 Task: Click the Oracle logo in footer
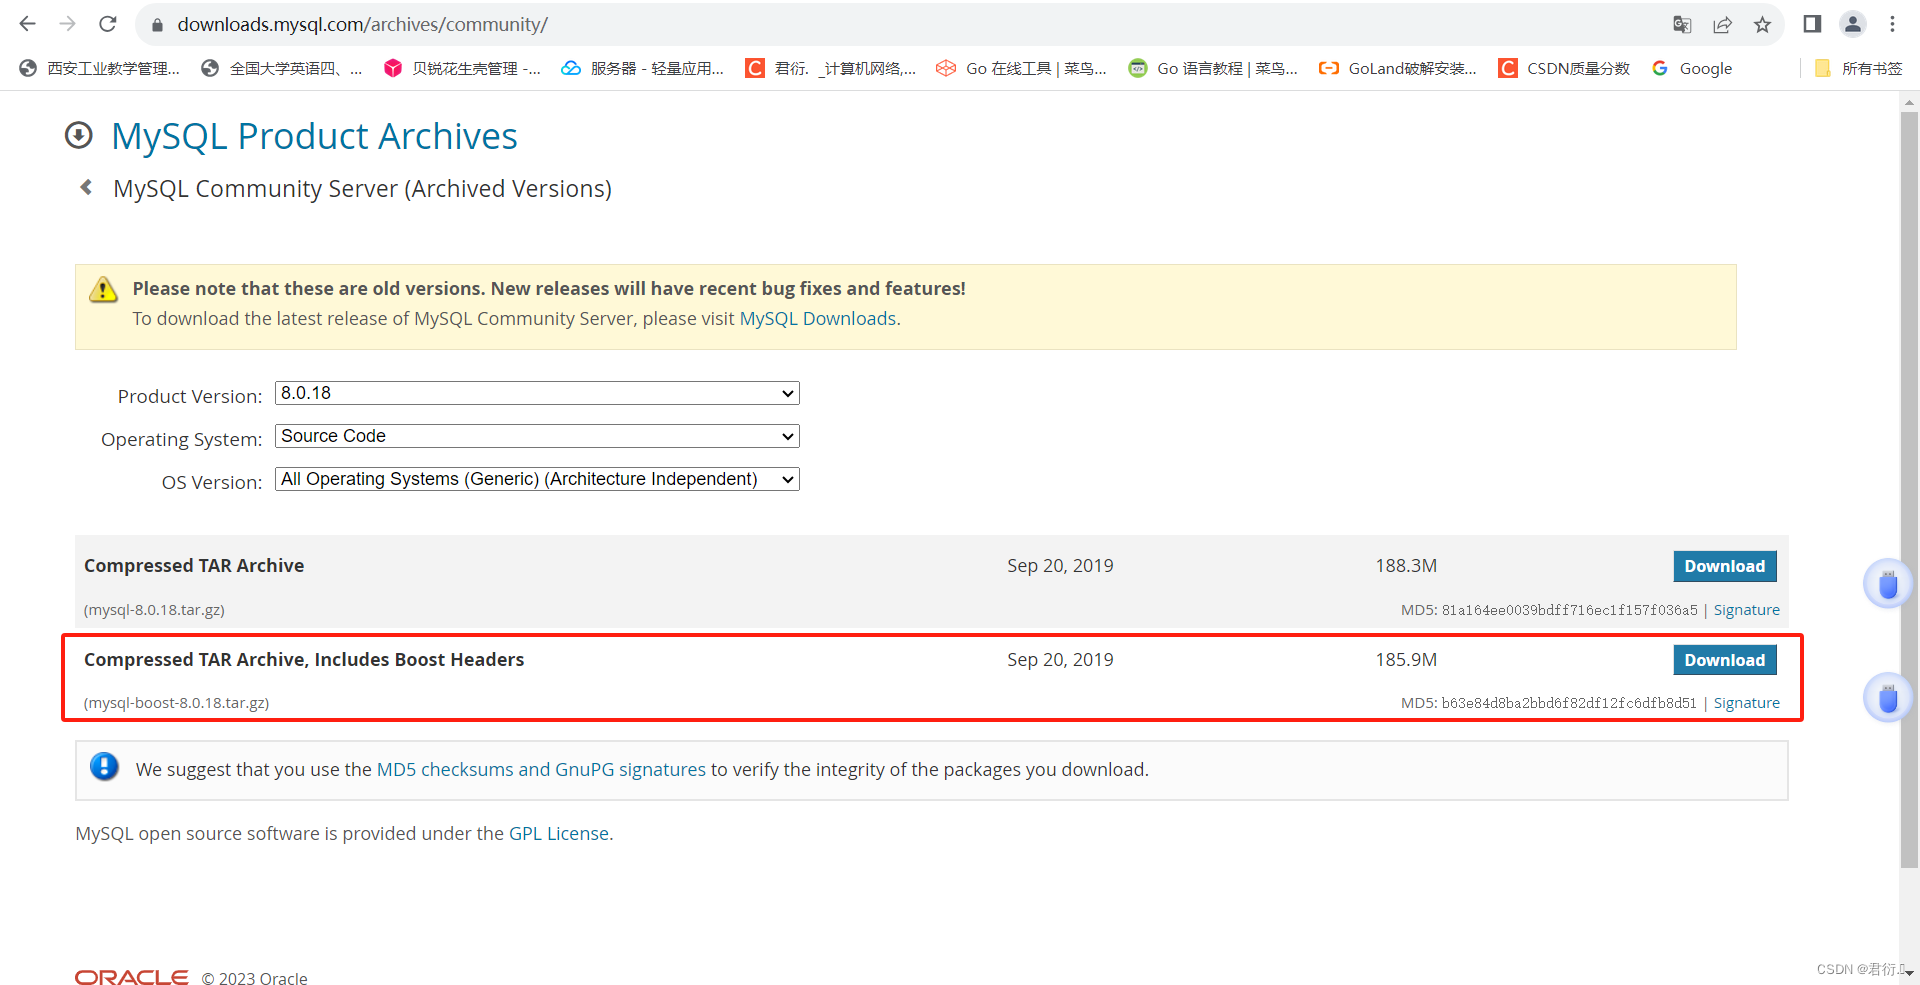click(x=131, y=977)
